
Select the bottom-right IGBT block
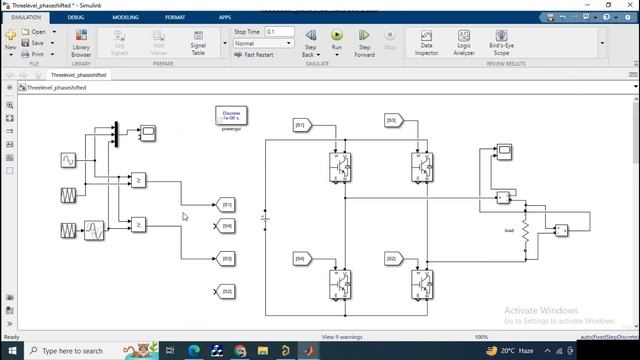[x=422, y=285]
